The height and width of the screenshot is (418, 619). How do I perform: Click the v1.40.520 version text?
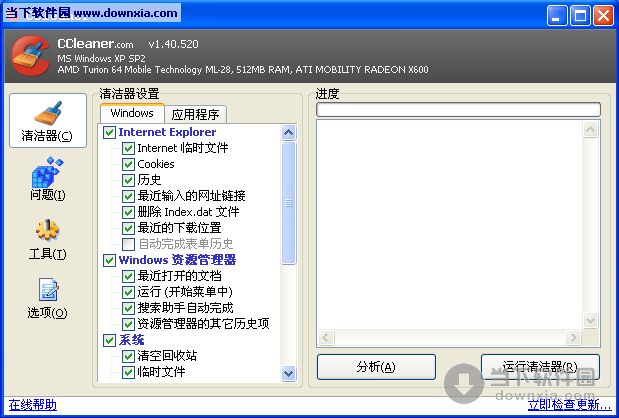click(173, 44)
